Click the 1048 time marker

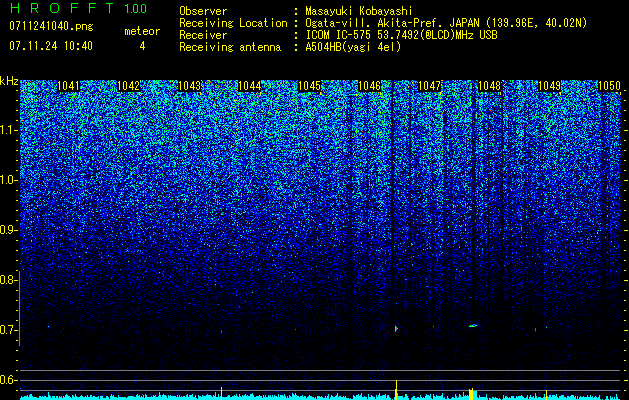[x=489, y=86]
